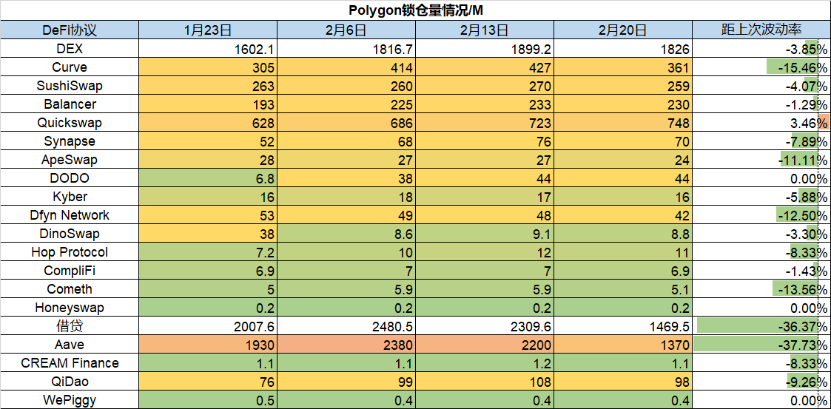Click the Dfyn Network row label
831x409 pixels.
coord(69,215)
